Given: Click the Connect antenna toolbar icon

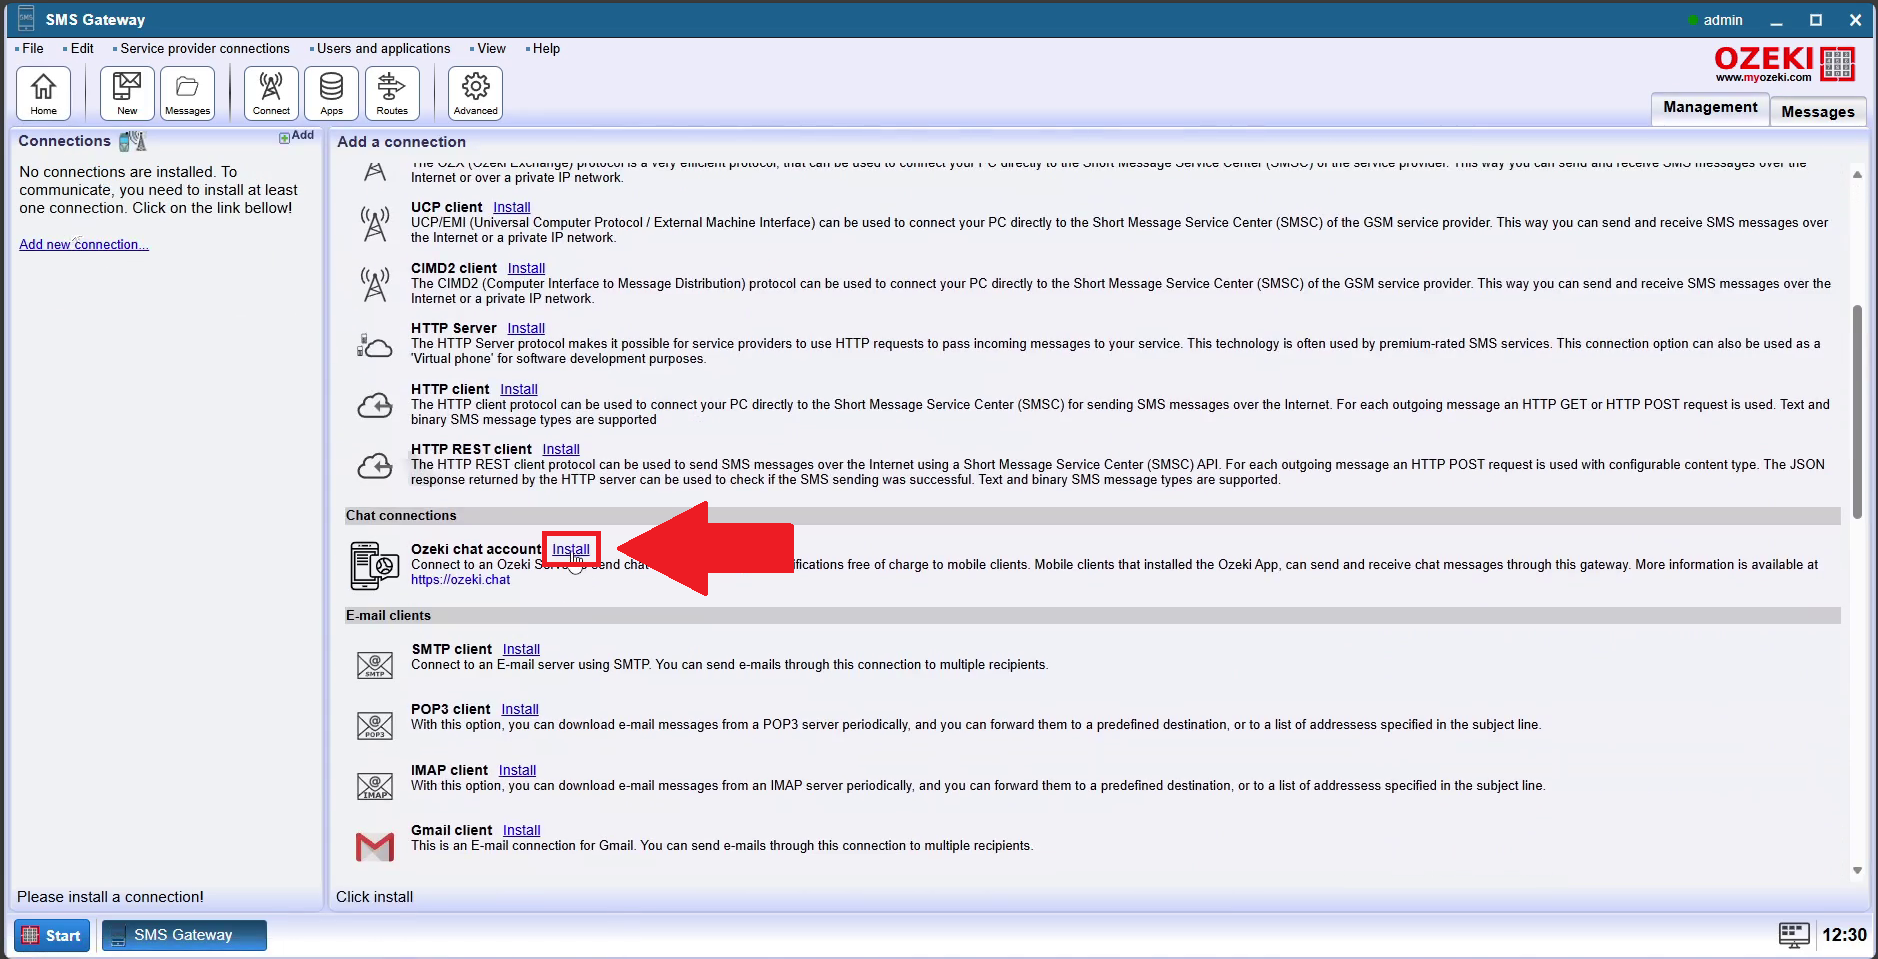Looking at the screenshot, I should 271,94.
